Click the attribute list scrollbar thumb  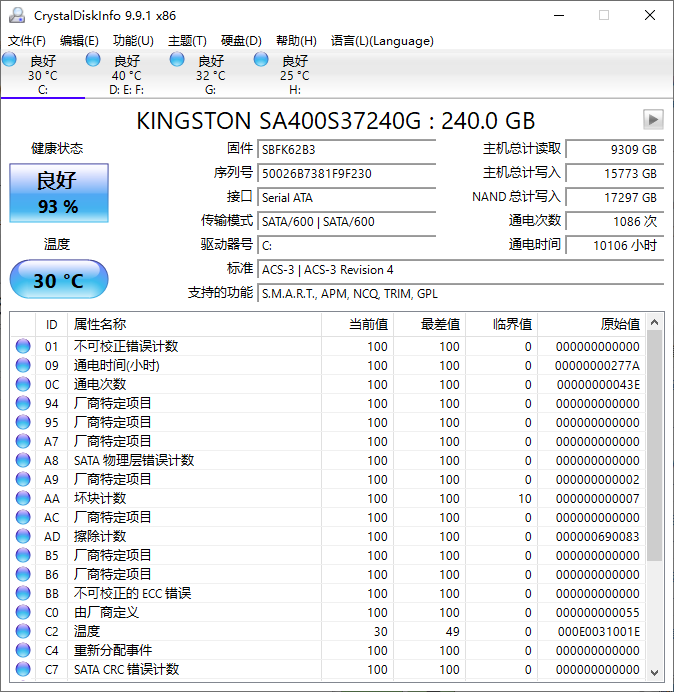coord(655,446)
